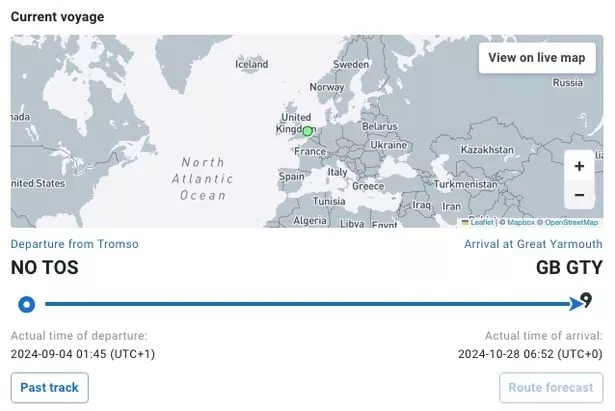615x411 pixels.
Task: Click the map zoom out minus button
Action: pyautogui.click(x=579, y=195)
